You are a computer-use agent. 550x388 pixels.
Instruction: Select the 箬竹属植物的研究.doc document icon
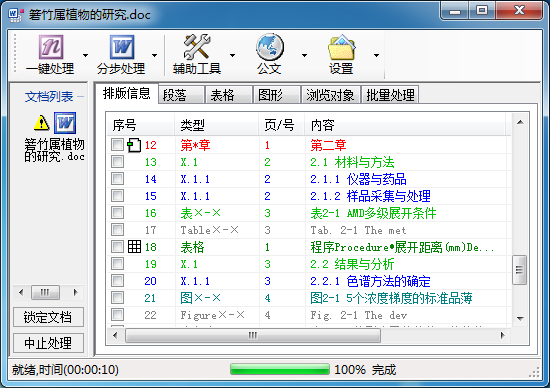point(65,123)
